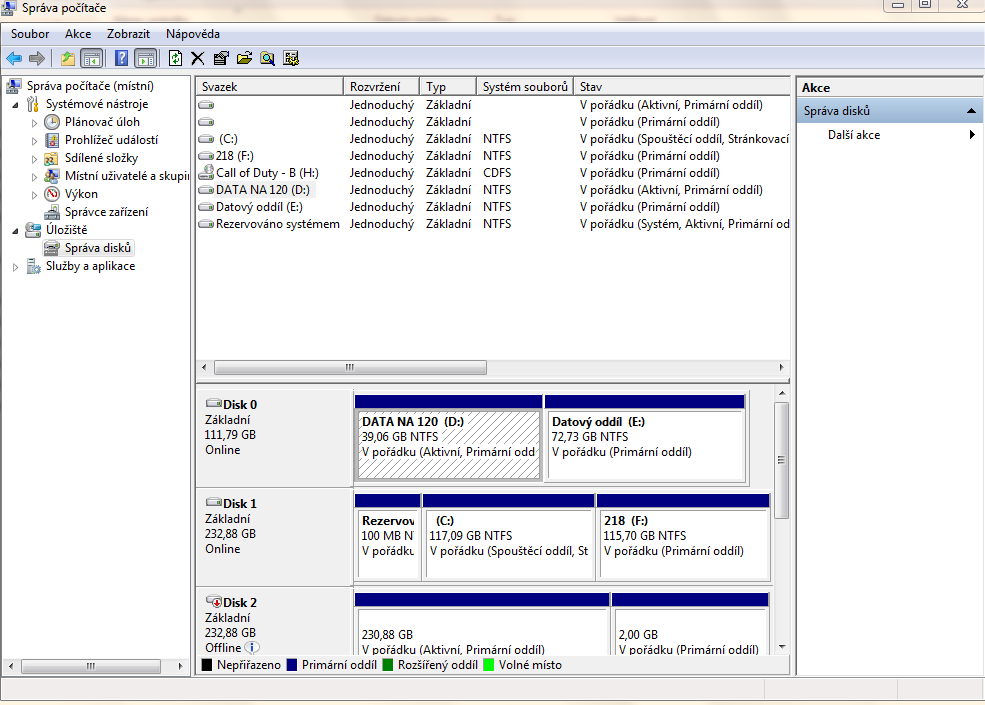
Task: Toggle the show/hide action pane button
Action: [145, 58]
